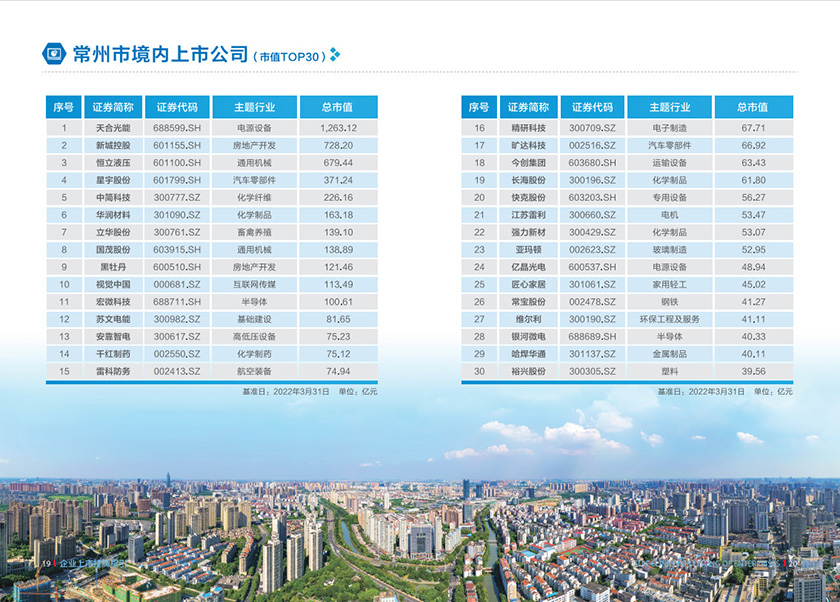Click market value "1,263.12"
The height and width of the screenshot is (602, 840).
pos(339,128)
